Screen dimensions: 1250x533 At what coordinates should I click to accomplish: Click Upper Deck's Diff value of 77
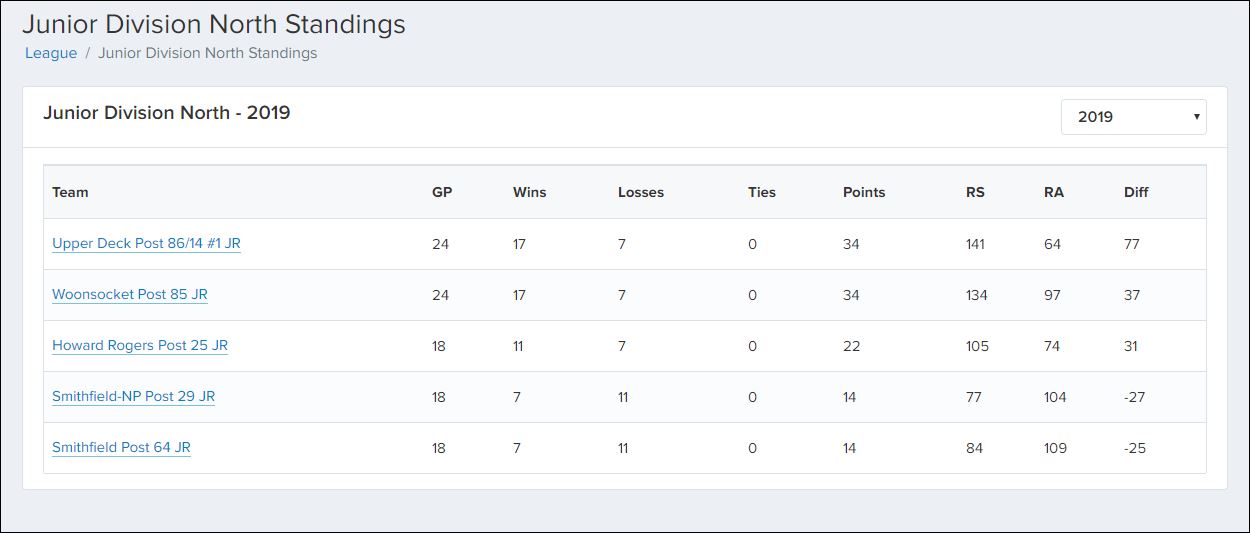tap(1132, 244)
